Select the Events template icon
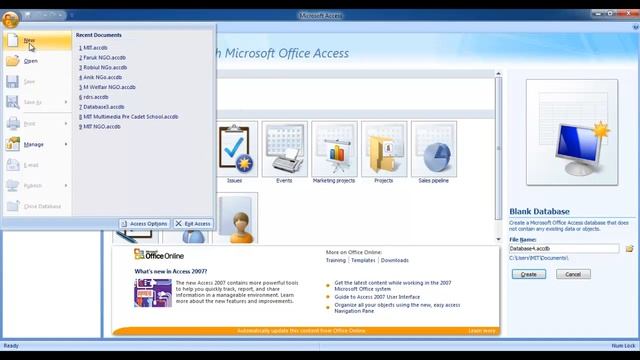The height and width of the screenshot is (360, 640). point(284,149)
